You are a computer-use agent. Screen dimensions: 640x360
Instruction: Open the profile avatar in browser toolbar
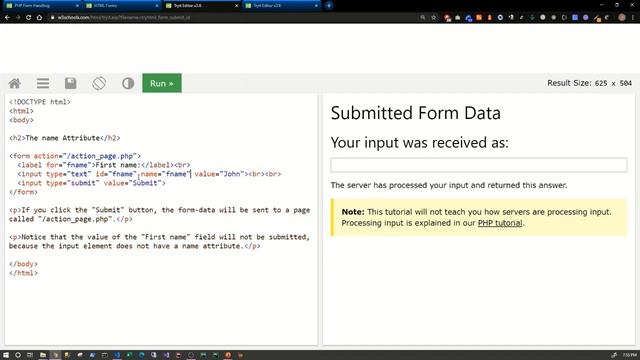[x=622, y=18]
